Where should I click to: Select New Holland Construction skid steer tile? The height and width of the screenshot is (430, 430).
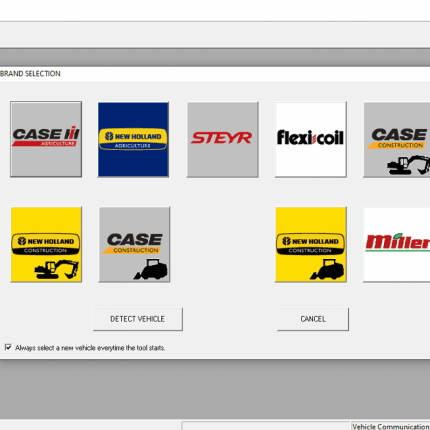click(311, 244)
